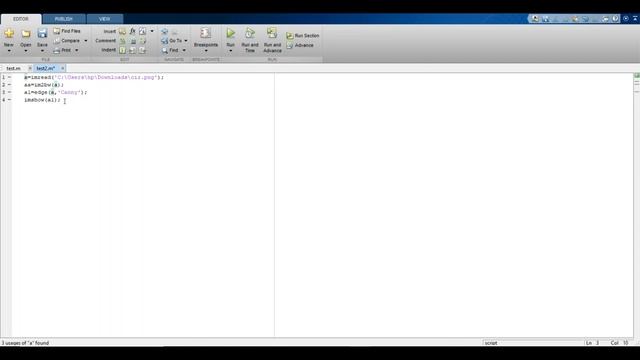The width and height of the screenshot is (640, 360).
Task: Expand the Print dropdown arrow
Action: [x=76, y=50]
